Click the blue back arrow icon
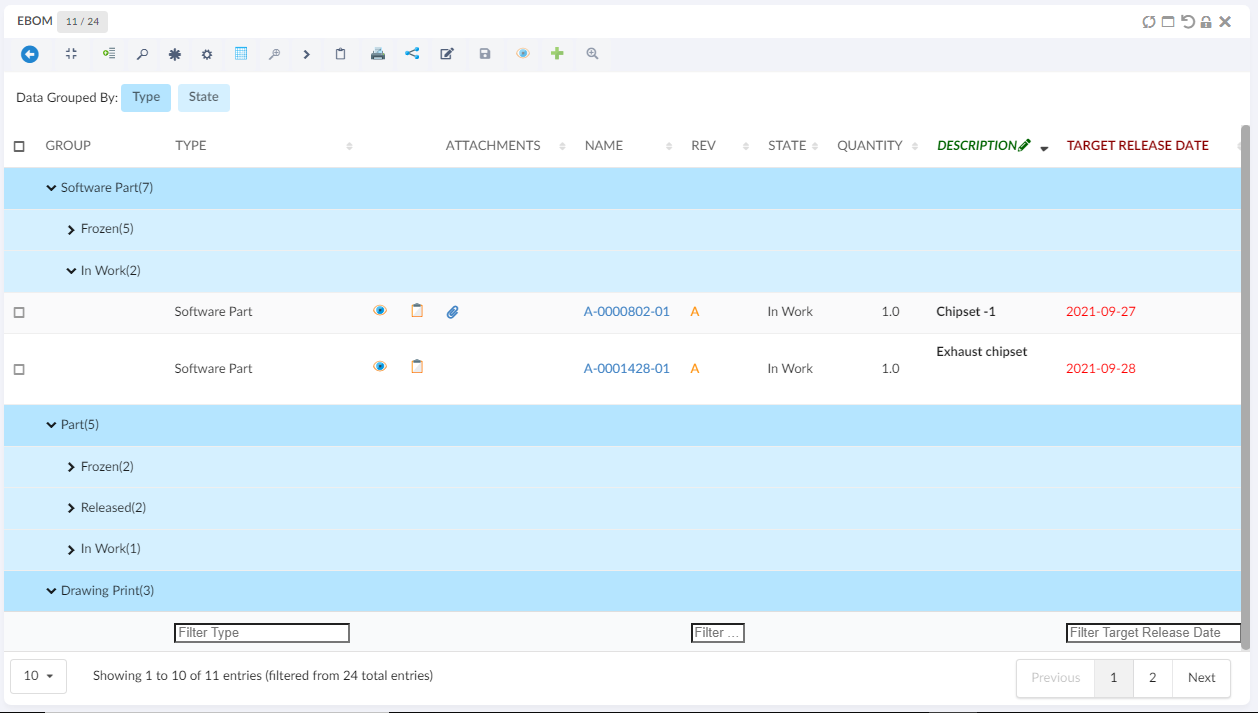This screenshot has height=713, width=1258. pyautogui.click(x=30, y=54)
